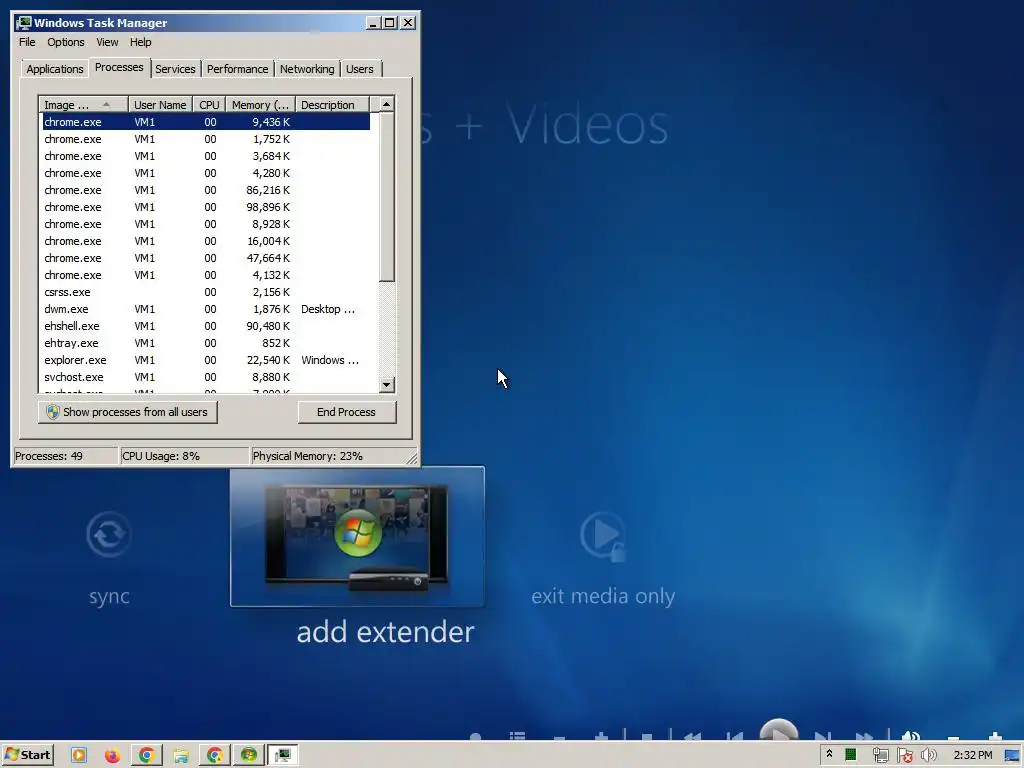Click the exit media only icon
Image resolution: width=1024 pixels, height=768 pixels.
[x=603, y=537]
